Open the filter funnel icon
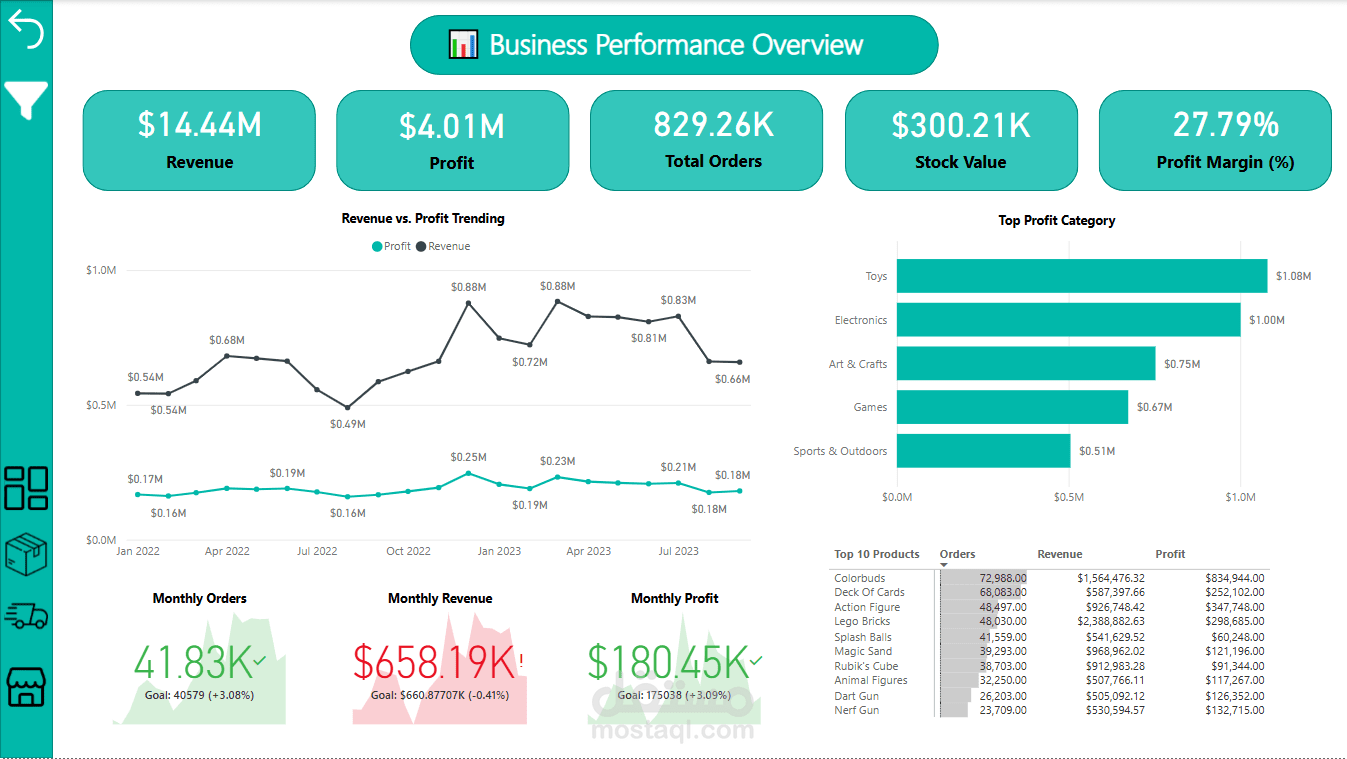 tap(26, 101)
